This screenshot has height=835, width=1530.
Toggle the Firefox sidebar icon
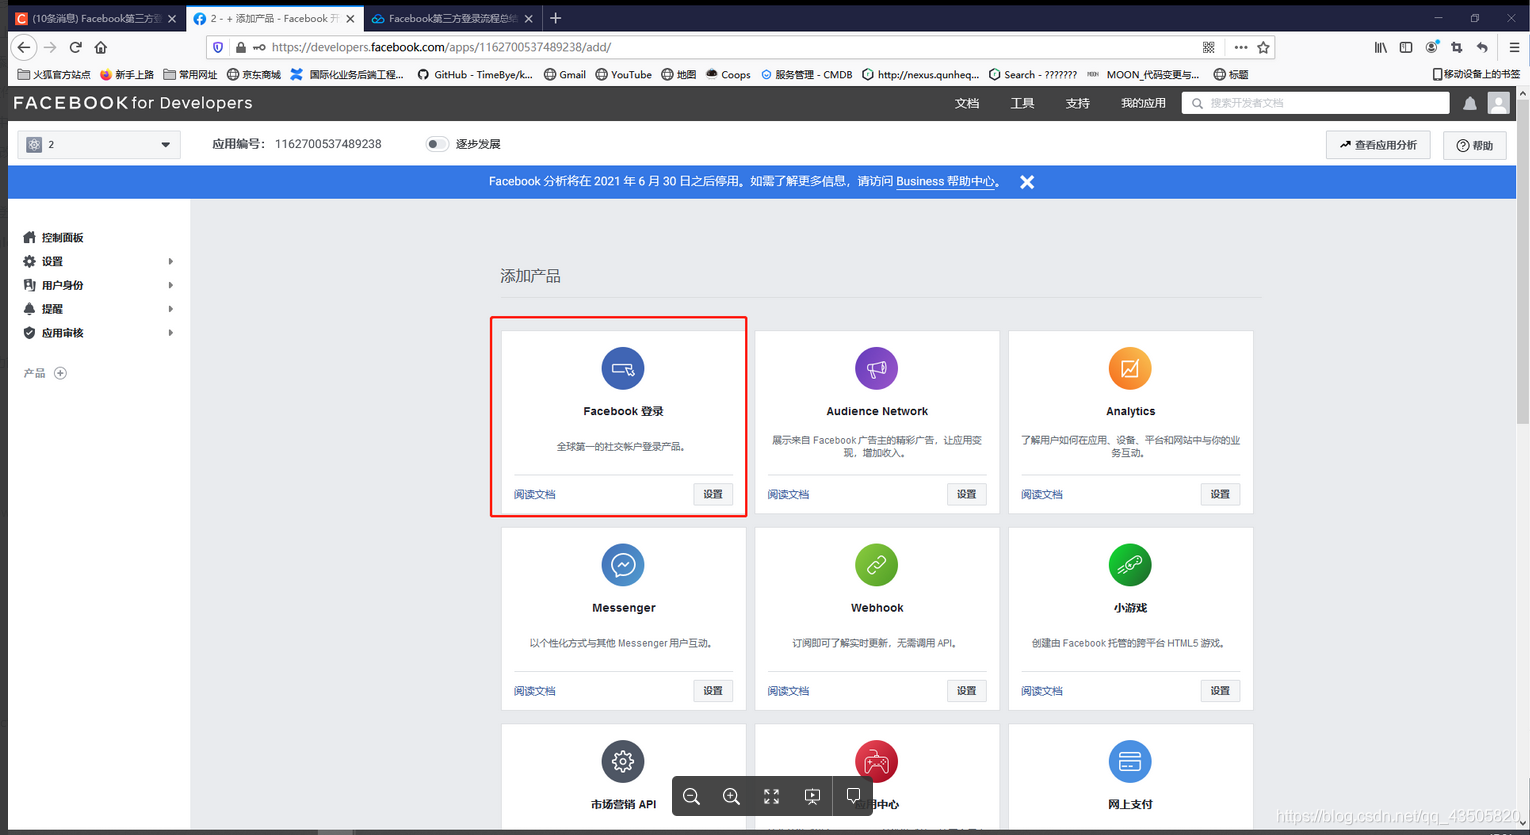click(1406, 47)
